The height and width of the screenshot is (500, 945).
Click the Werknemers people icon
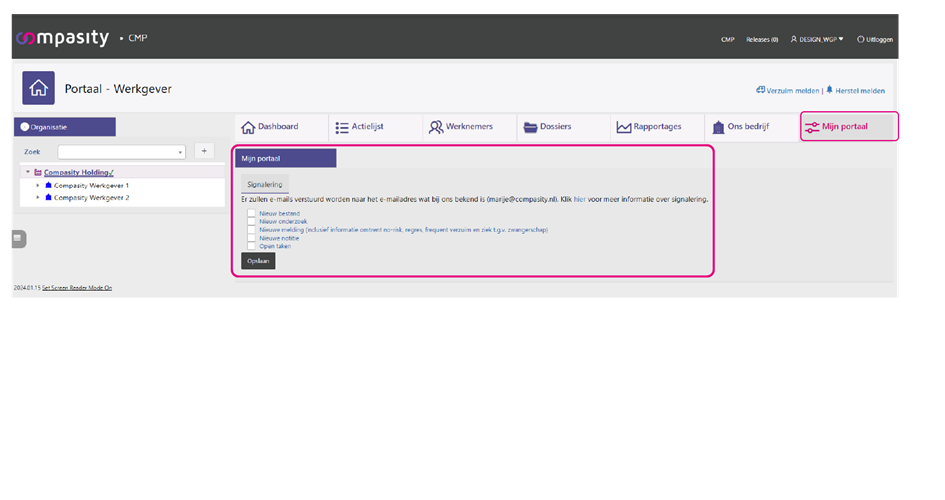point(436,127)
